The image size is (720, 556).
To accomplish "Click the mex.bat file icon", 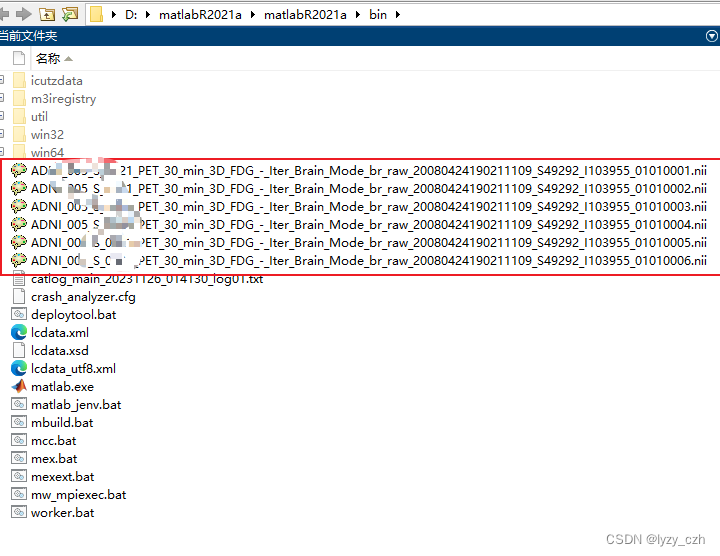I will pyautogui.click(x=19, y=458).
